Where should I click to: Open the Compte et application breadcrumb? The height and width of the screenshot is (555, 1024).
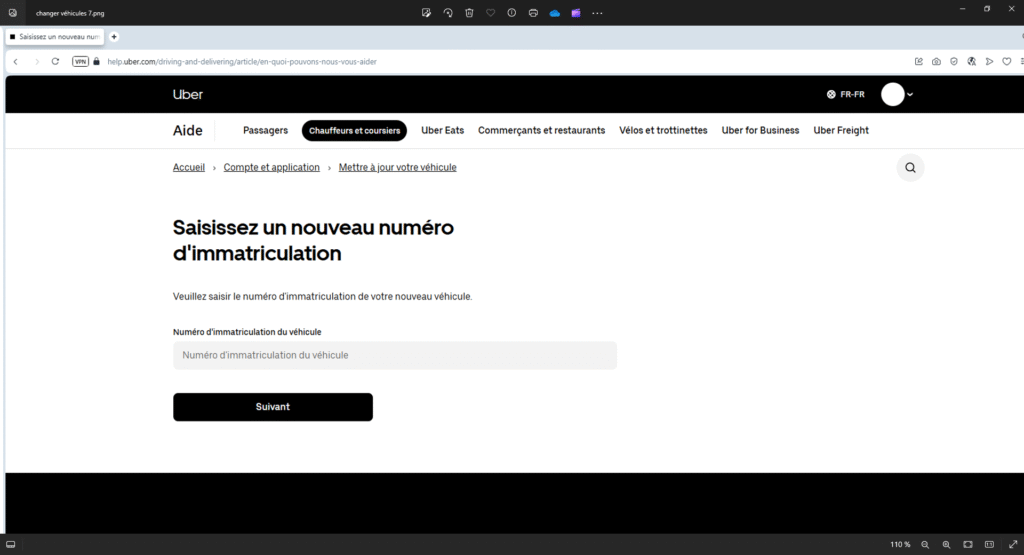click(x=272, y=167)
